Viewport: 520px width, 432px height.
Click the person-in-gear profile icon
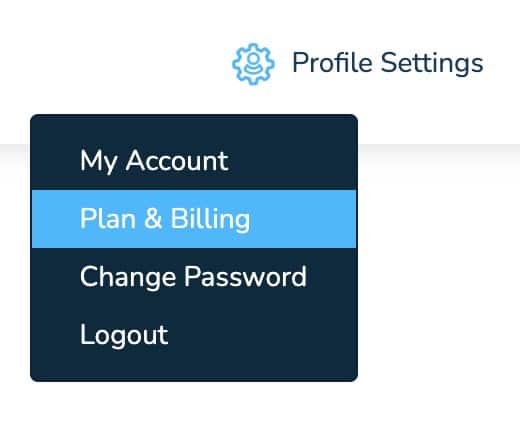[x=253, y=64]
